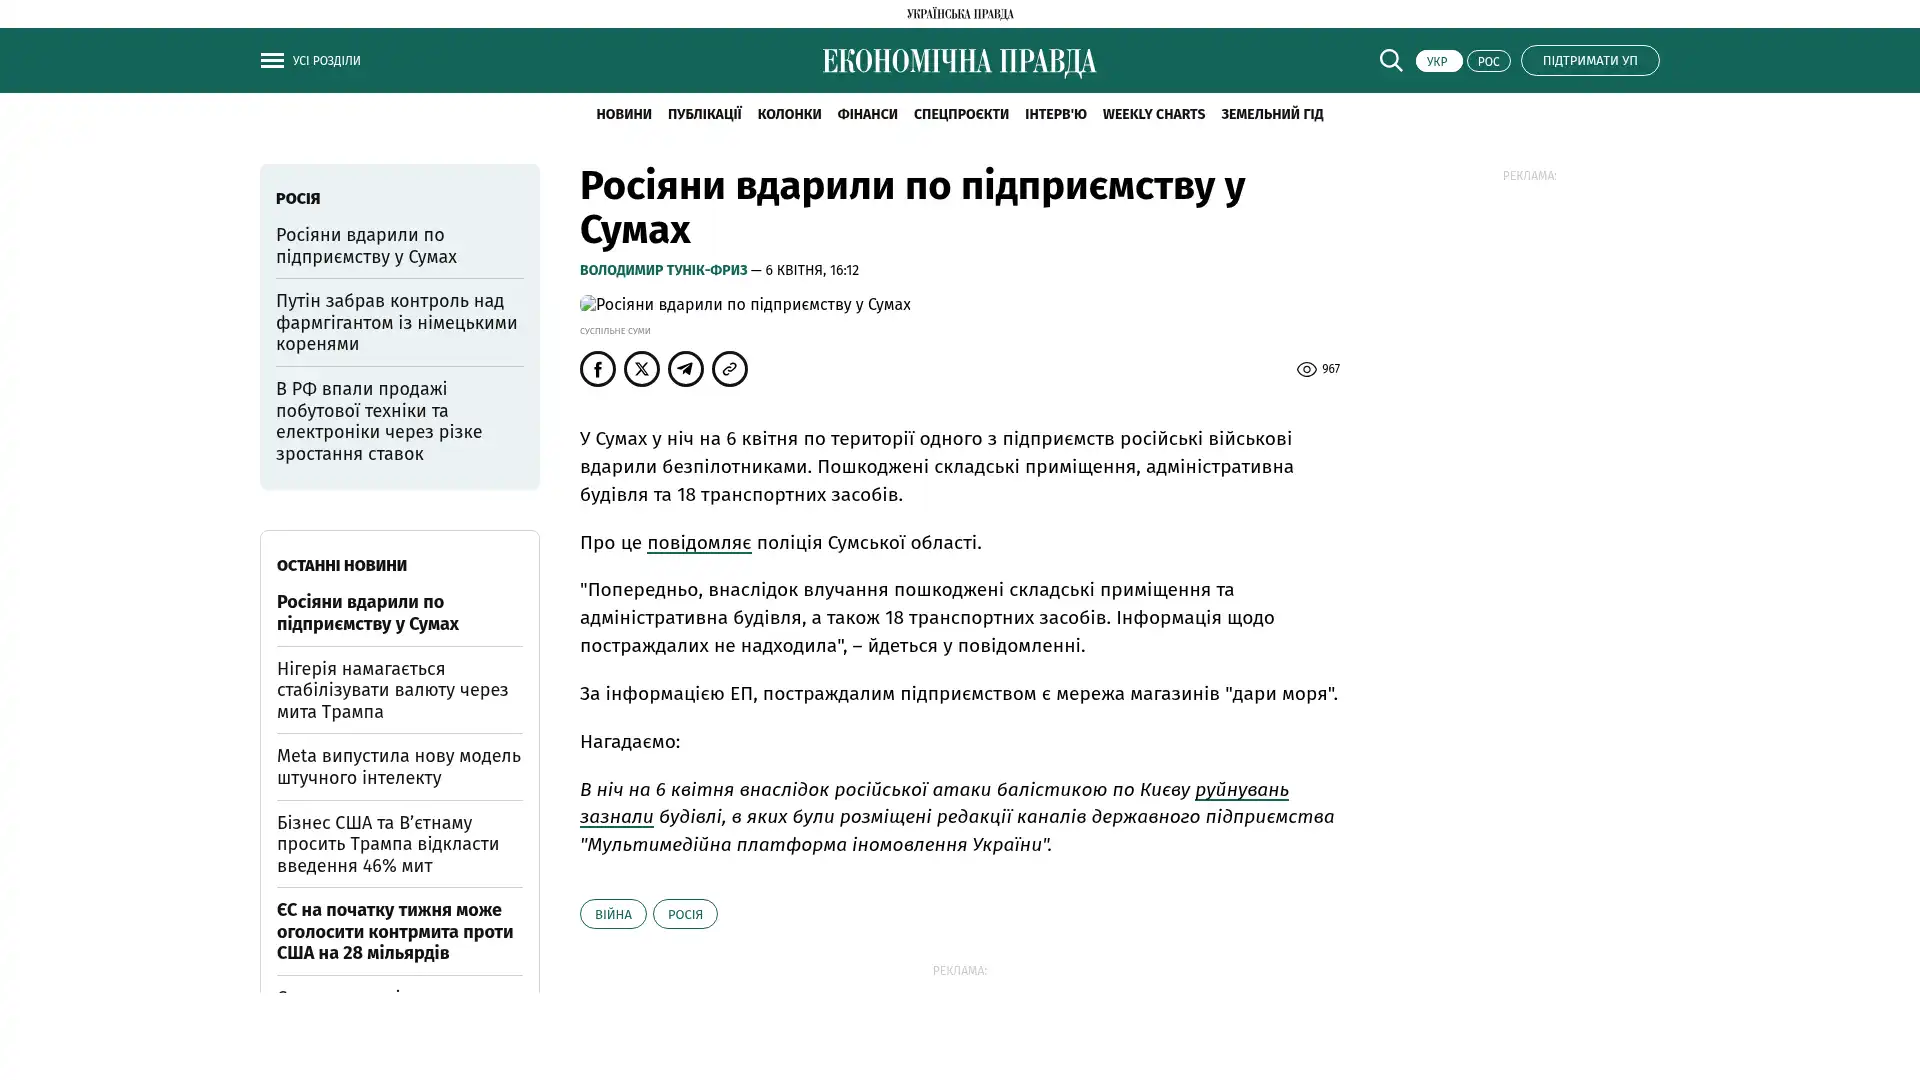Click the ПІДТРИМАТИ УП button
The height and width of the screenshot is (1080, 1920).
click(1590, 60)
